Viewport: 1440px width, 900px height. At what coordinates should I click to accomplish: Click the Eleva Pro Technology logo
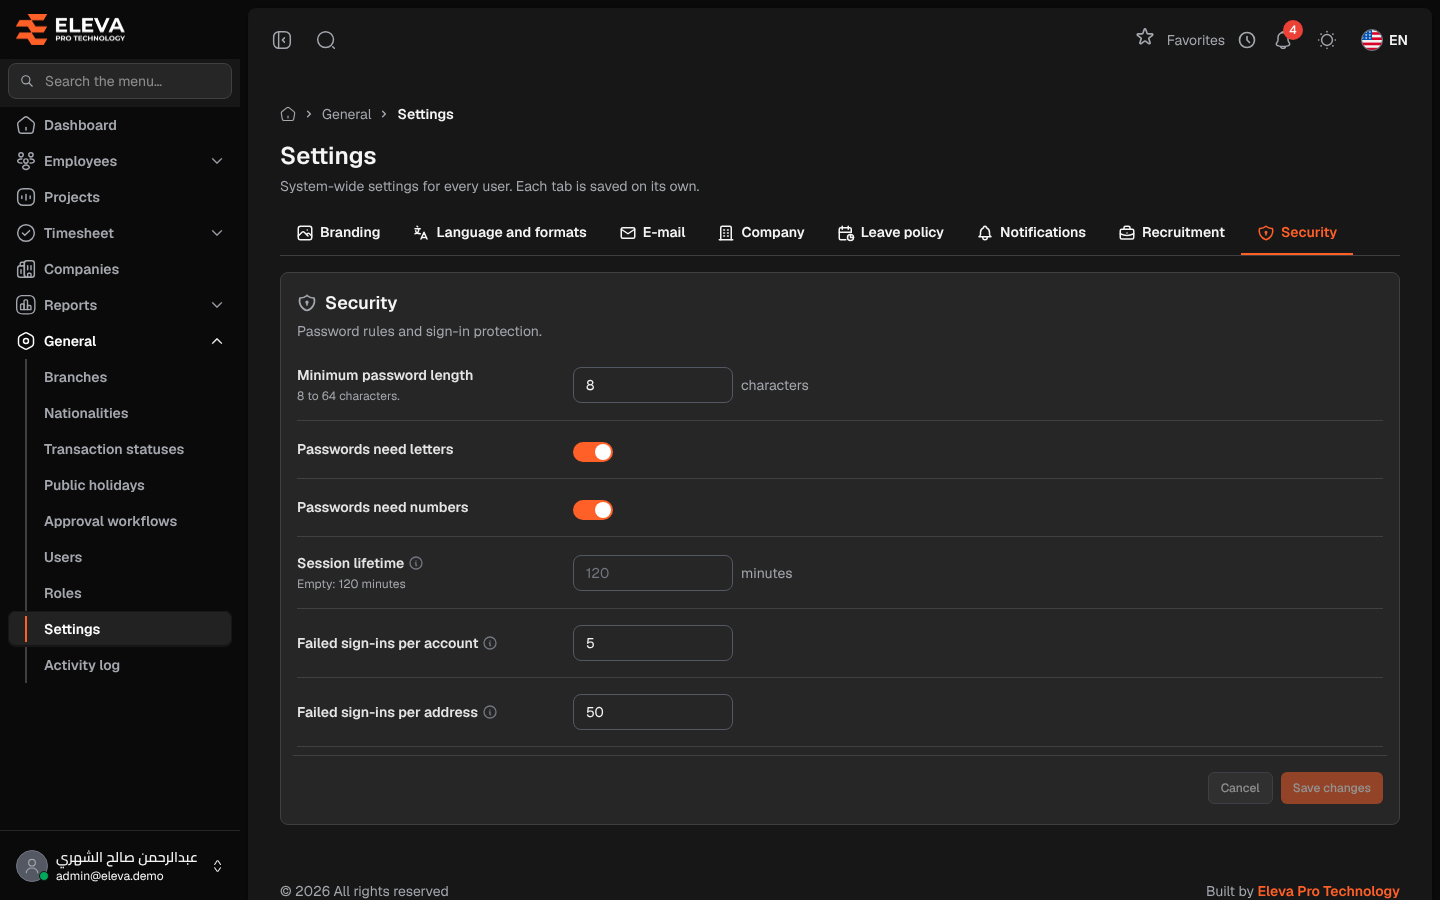point(71,29)
